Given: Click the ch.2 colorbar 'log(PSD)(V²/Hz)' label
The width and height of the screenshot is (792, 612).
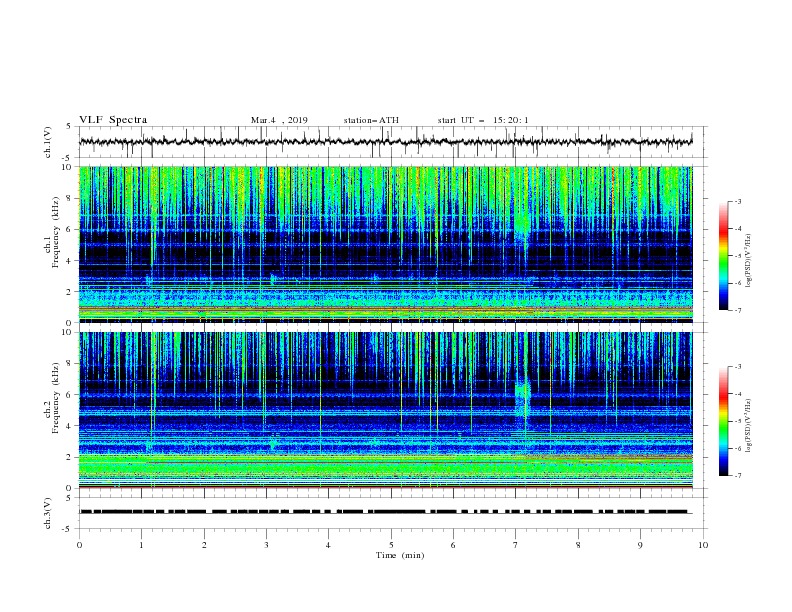Looking at the screenshot, I should tap(748, 426).
